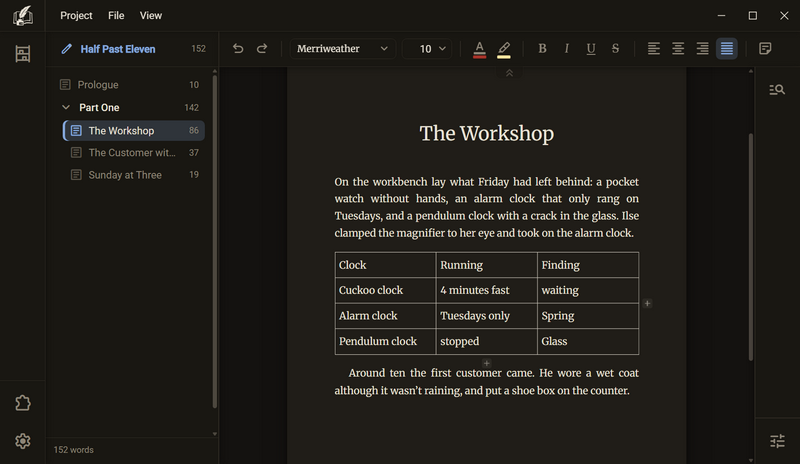Click the table cell 'Spring'
Image resolution: width=800 pixels, height=464 pixels.
pyautogui.click(x=588, y=316)
